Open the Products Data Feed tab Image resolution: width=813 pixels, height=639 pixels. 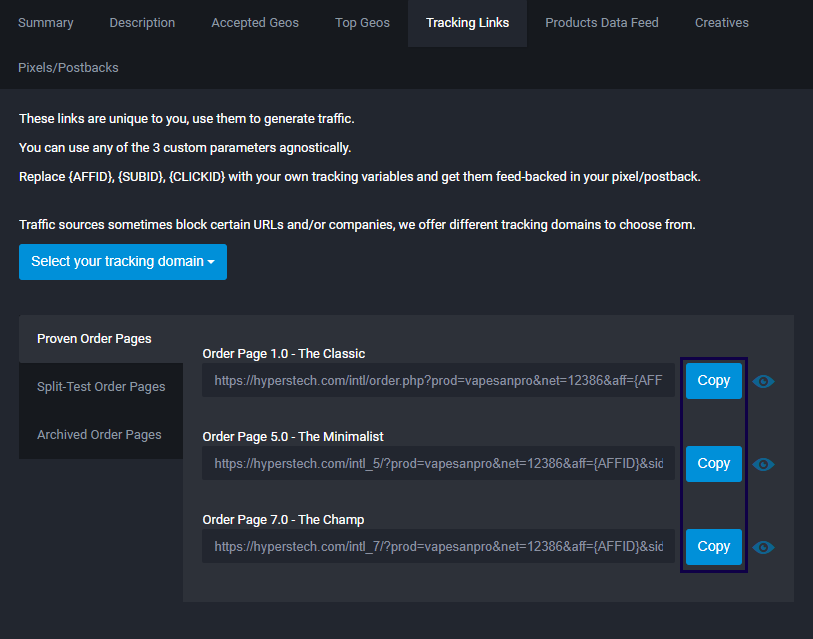(x=601, y=23)
